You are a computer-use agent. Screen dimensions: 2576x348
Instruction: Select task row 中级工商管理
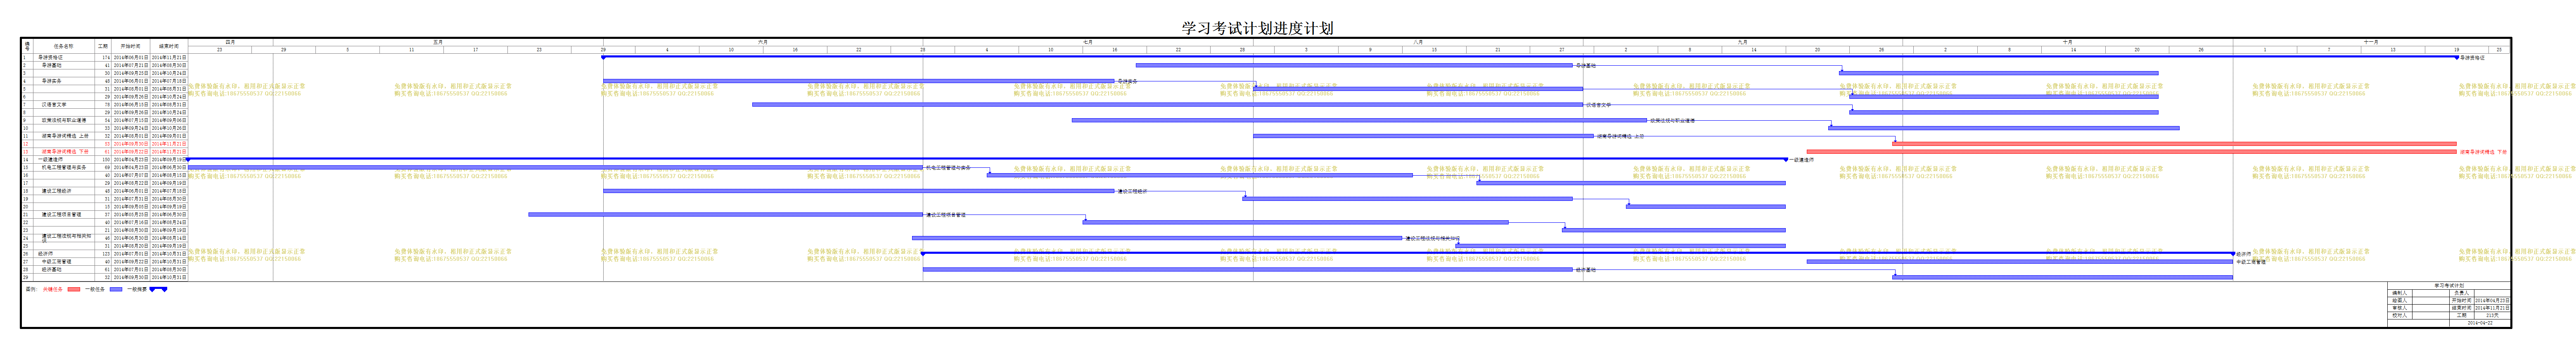coord(104,261)
